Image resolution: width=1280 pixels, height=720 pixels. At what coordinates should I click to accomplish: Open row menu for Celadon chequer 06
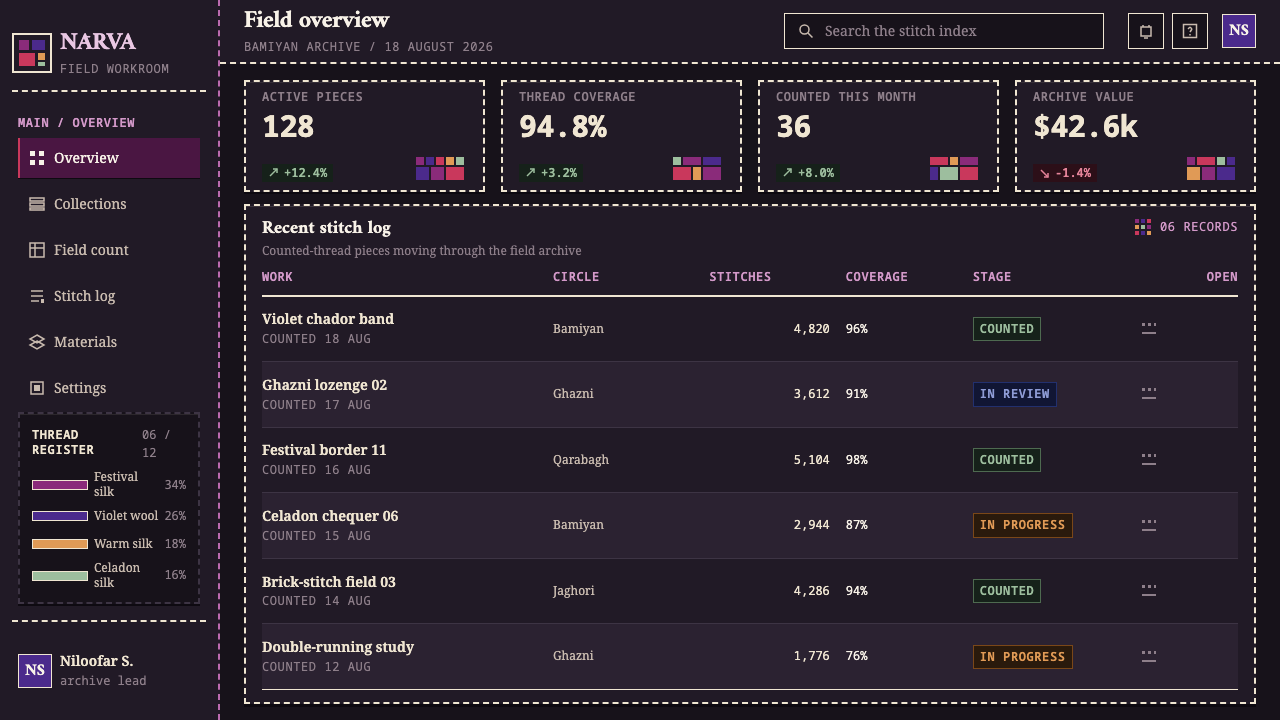(1149, 525)
